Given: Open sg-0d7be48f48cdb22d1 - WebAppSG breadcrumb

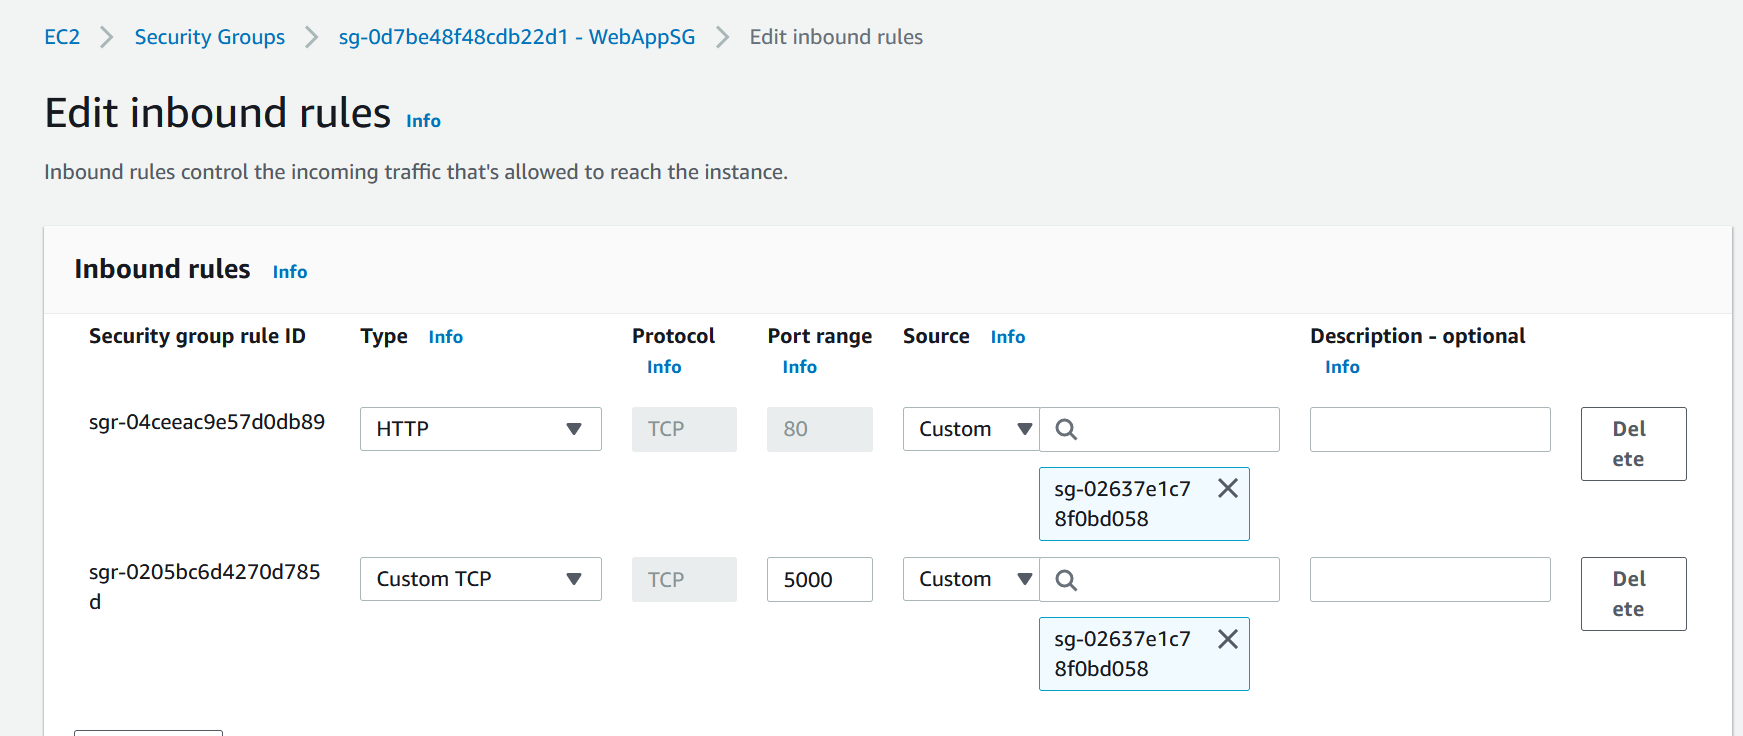Looking at the screenshot, I should click(517, 37).
